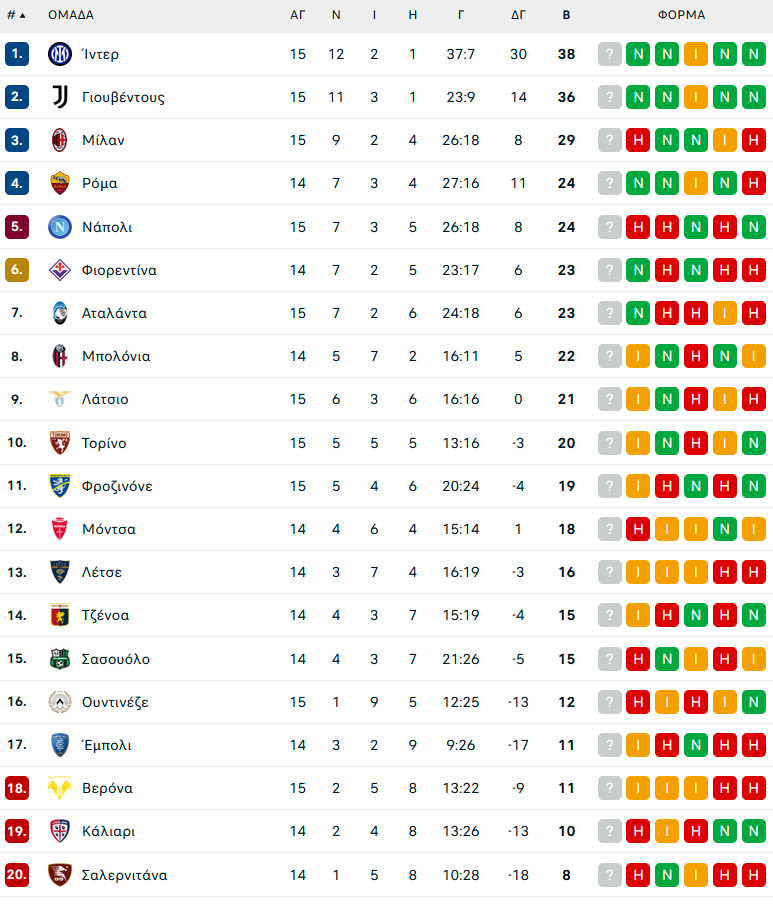Click the Milan club crest
The width and height of the screenshot is (773, 905).
point(59,140)
